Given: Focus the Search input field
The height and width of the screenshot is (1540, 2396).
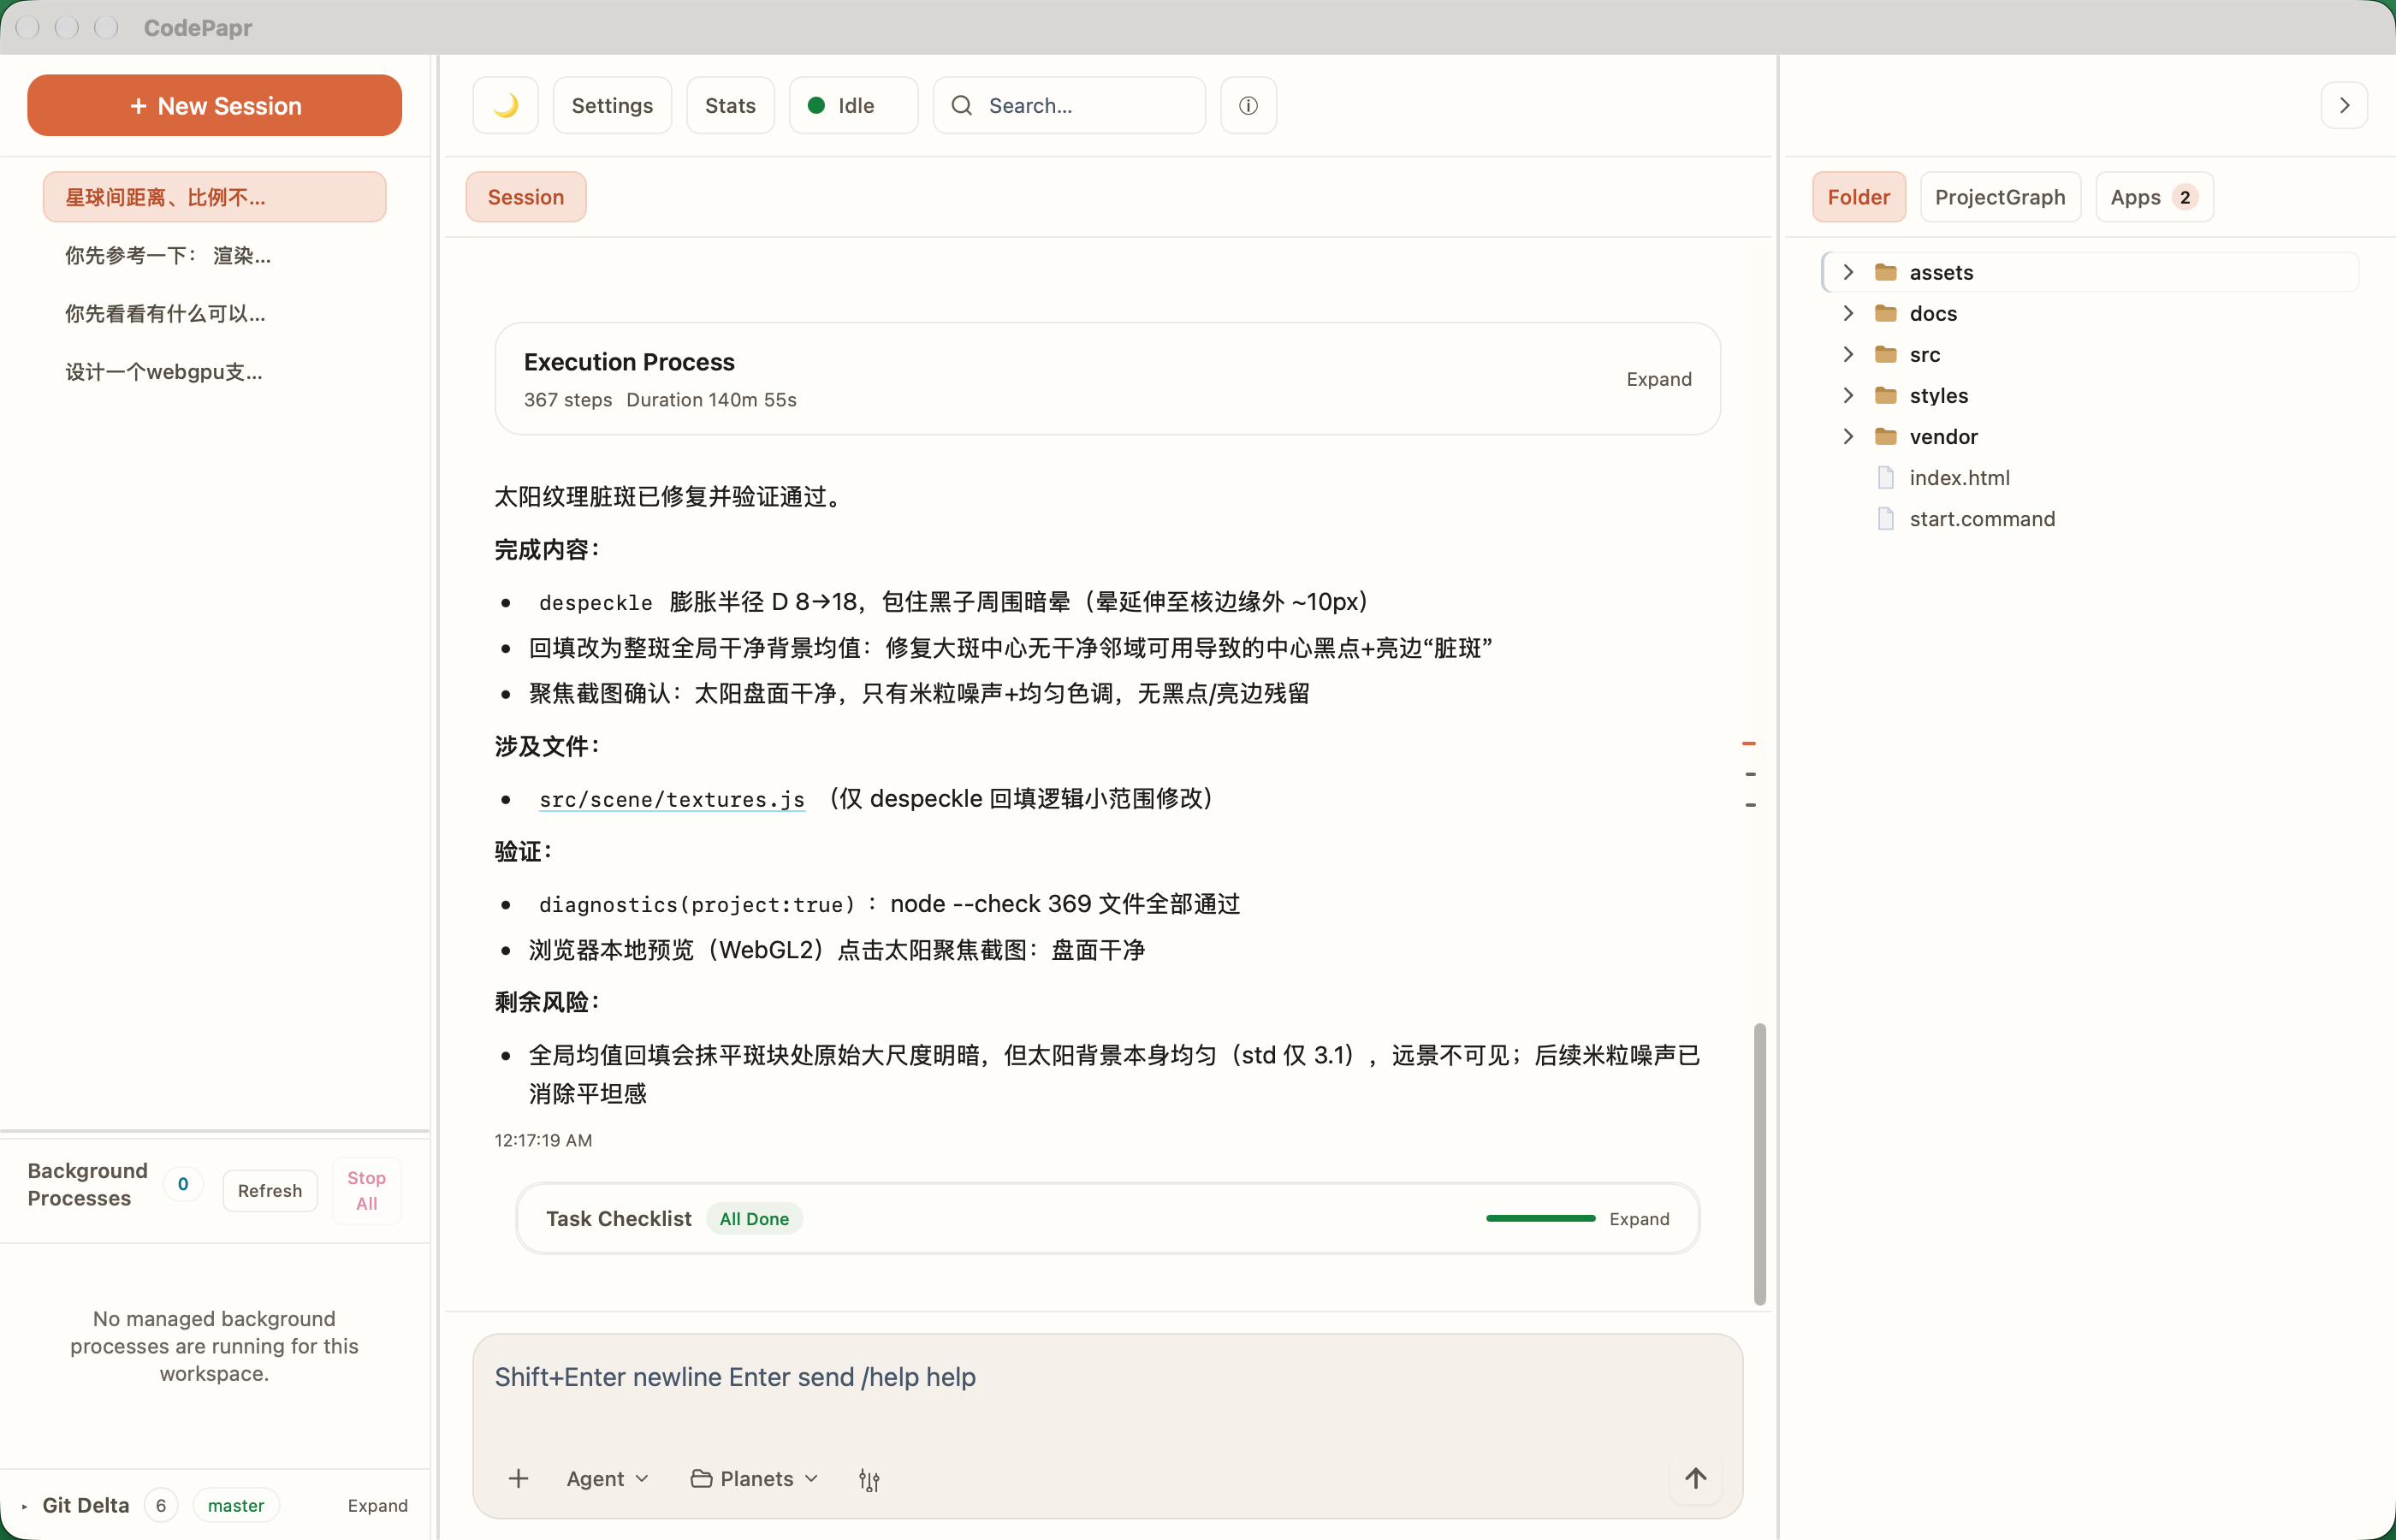Looking at the screenshot, I should click(x=1069, y=105).
